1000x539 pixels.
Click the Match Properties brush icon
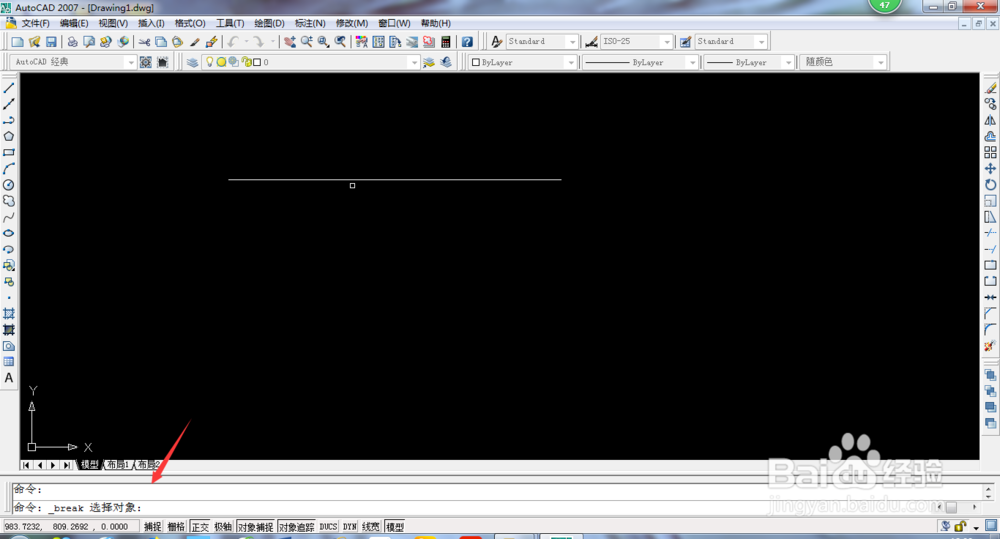[195, 41]
